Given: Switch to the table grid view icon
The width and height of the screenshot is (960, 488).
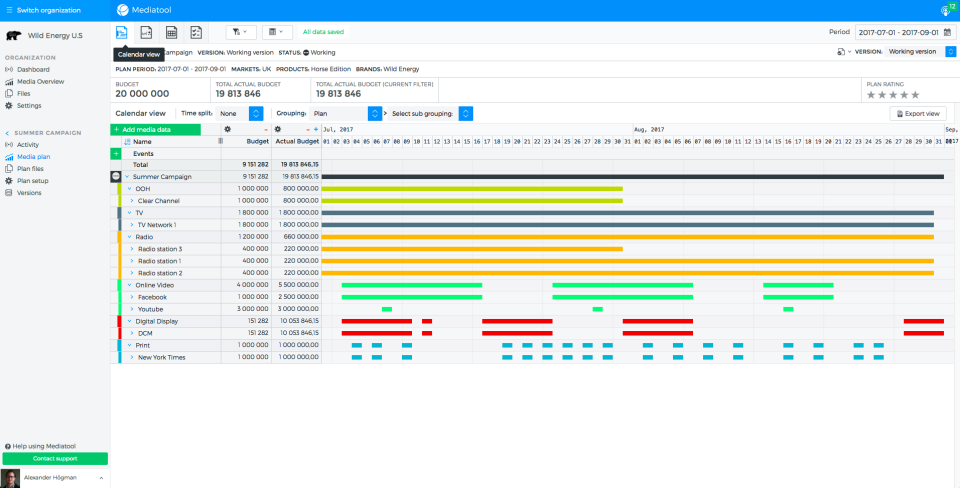Looking at the screenshot, I should [172, 32].
